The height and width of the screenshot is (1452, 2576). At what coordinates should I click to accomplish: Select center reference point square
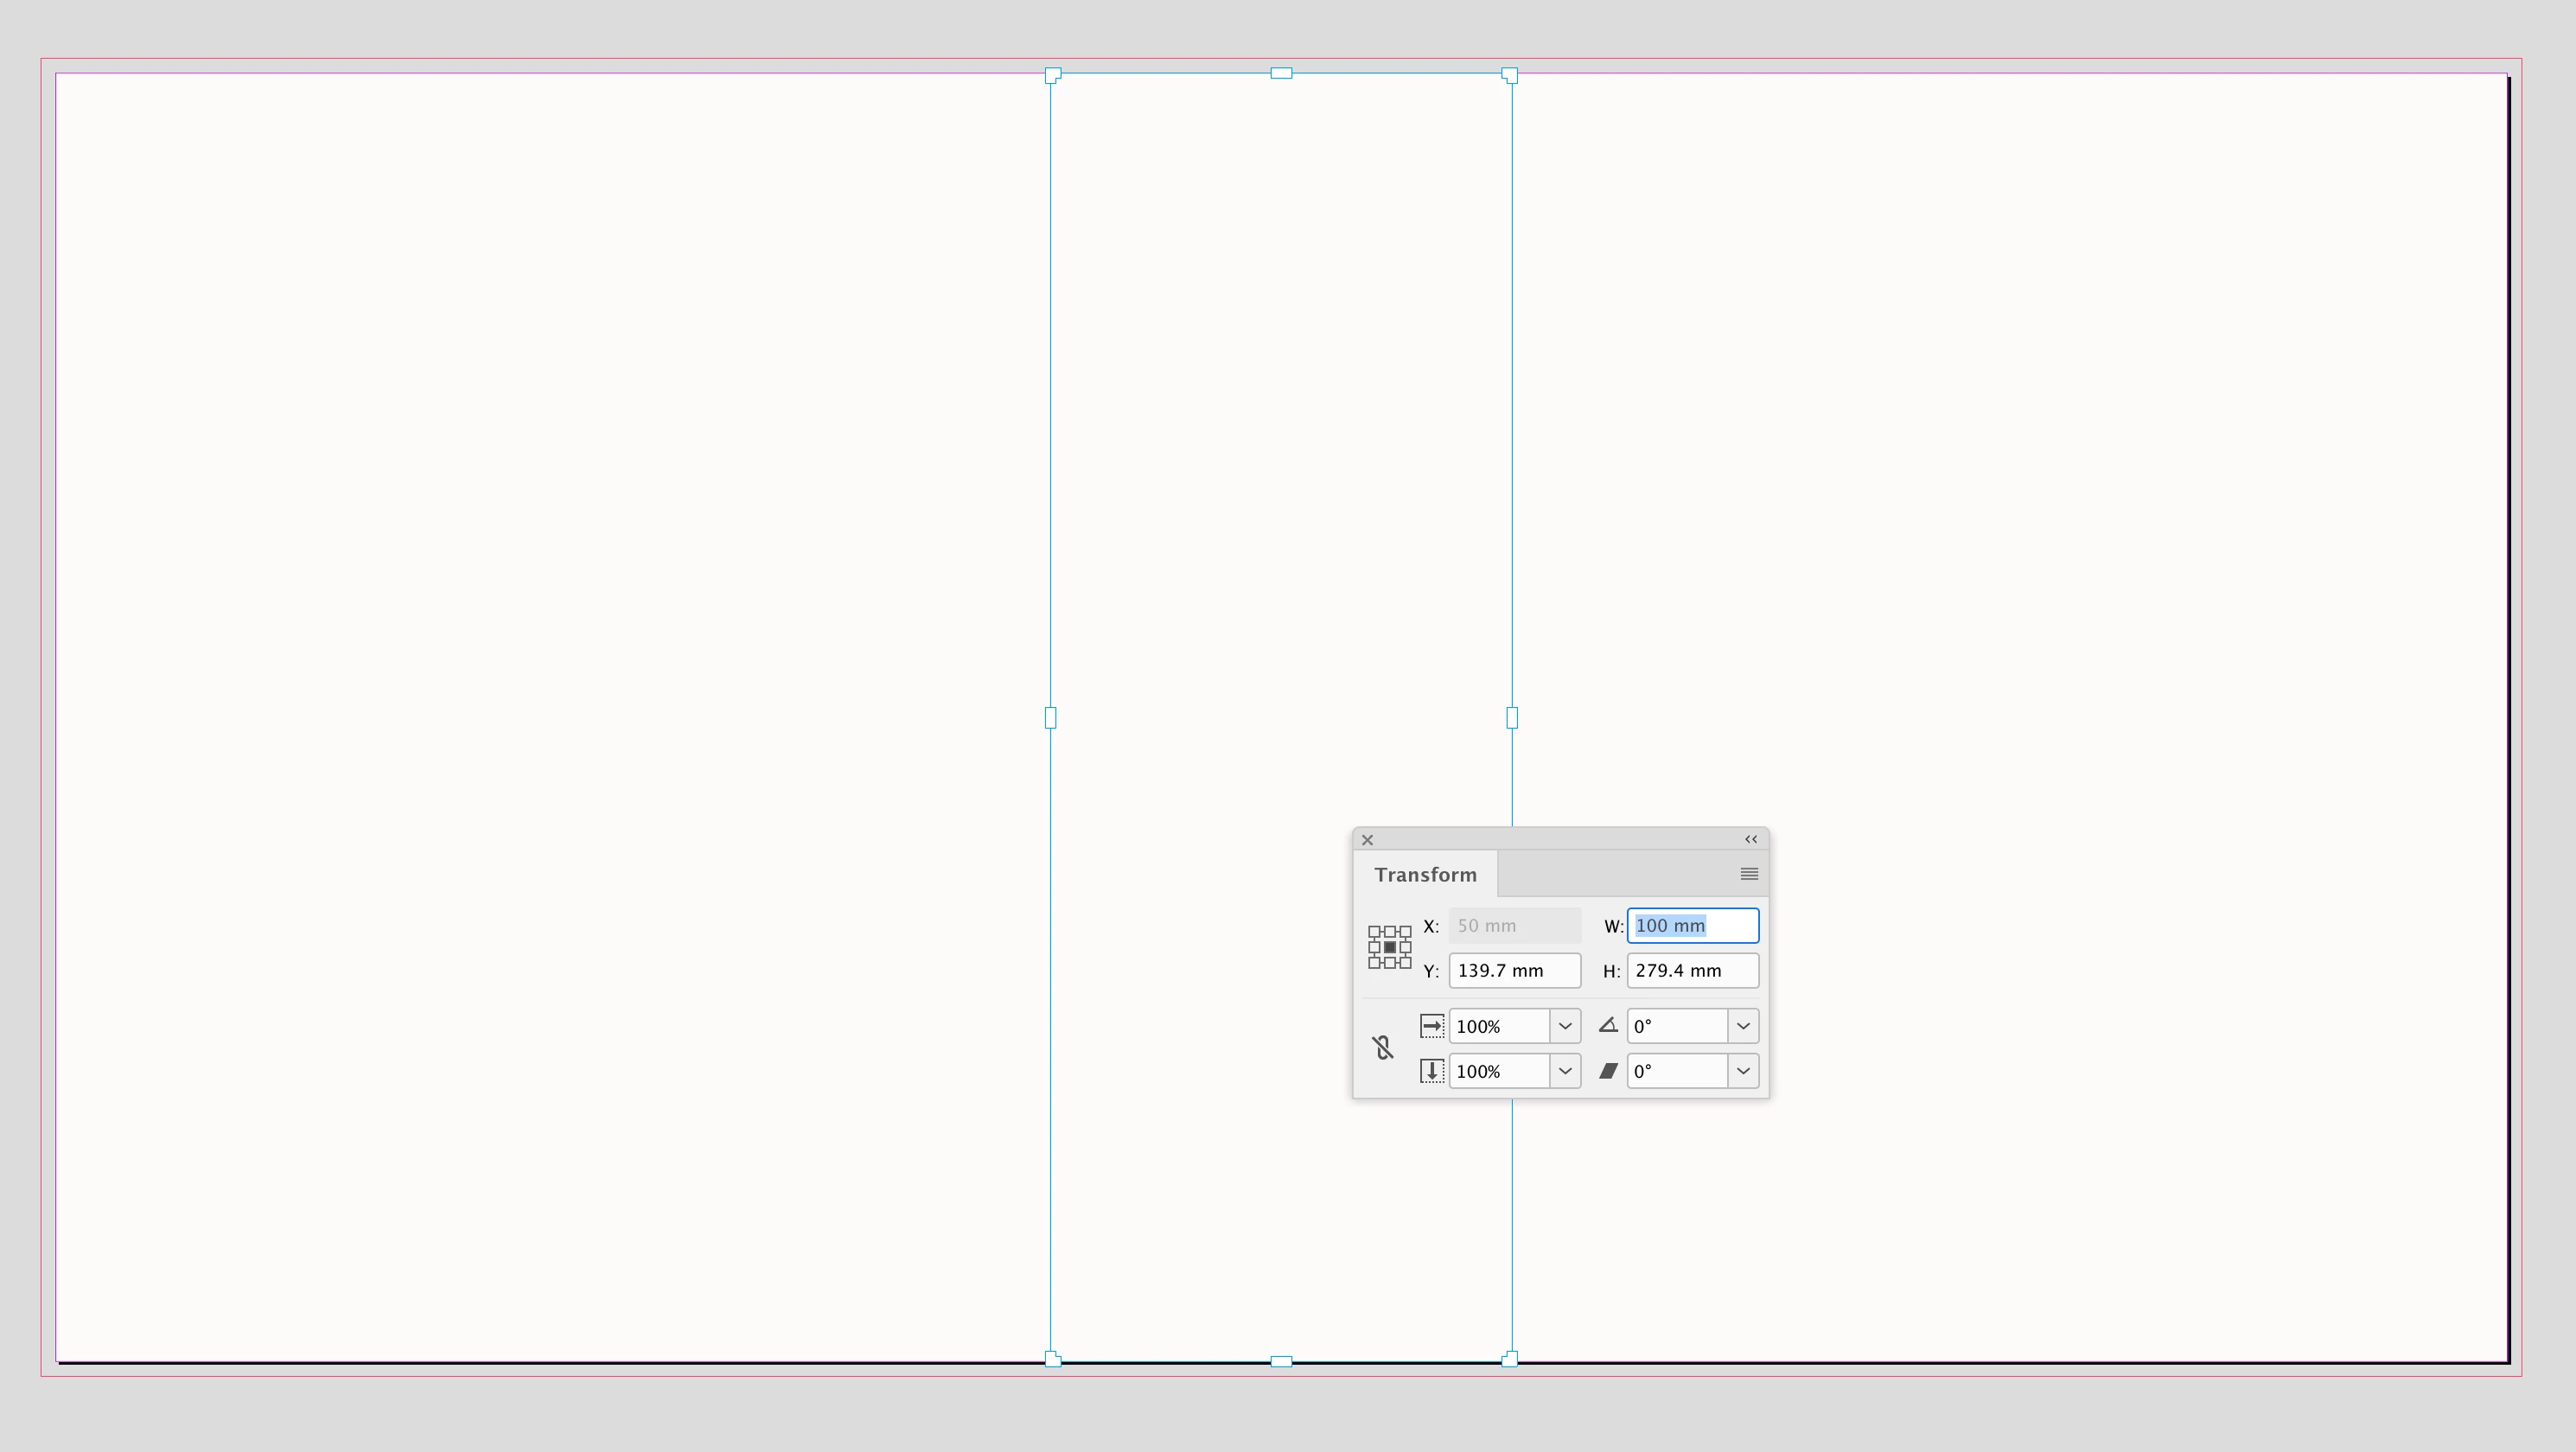[x=1390, y=947]
